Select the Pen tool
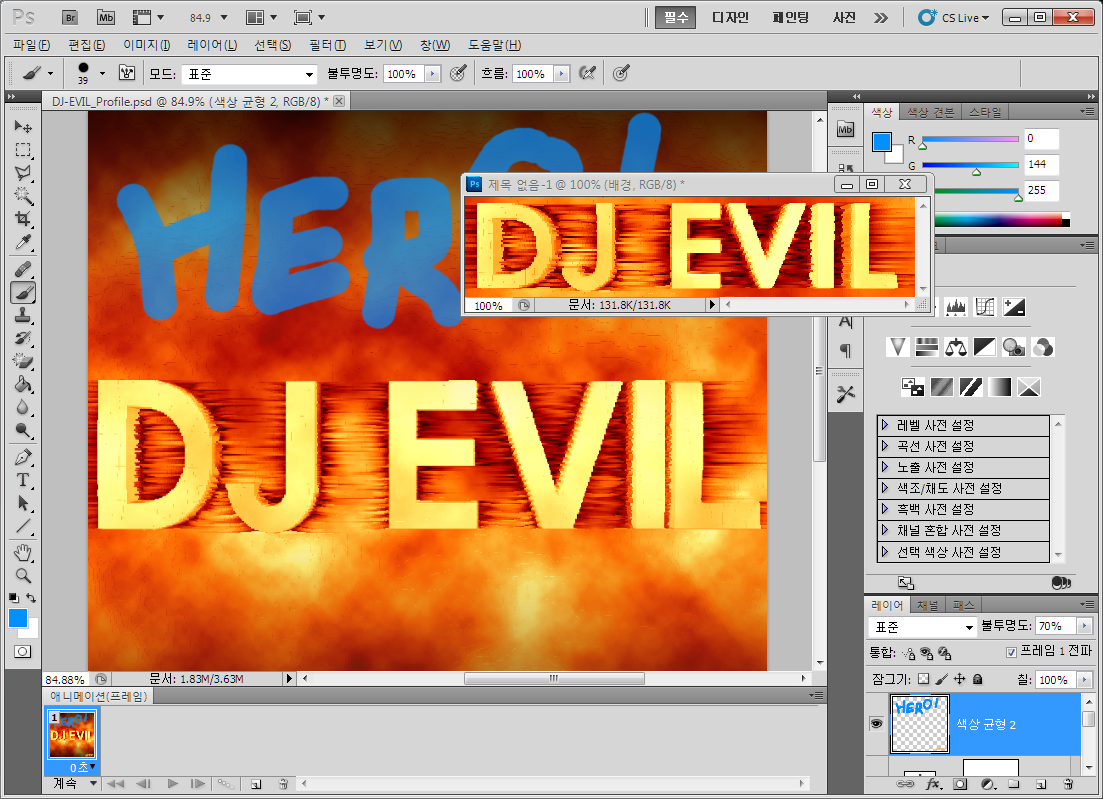 23,457
